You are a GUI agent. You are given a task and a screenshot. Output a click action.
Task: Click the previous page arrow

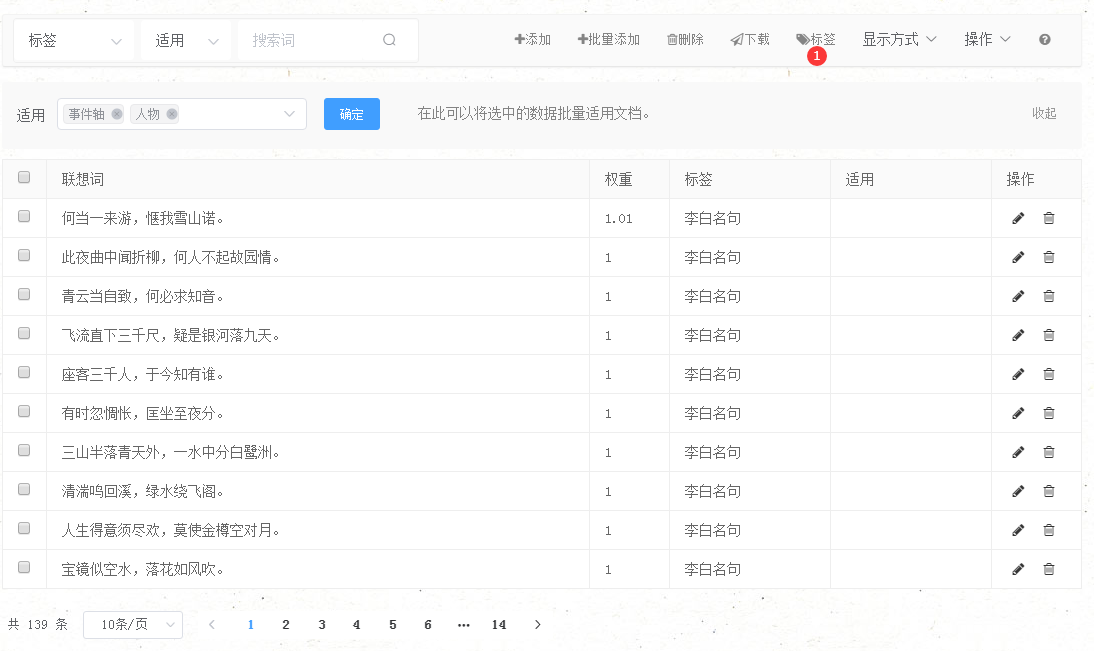212,624
